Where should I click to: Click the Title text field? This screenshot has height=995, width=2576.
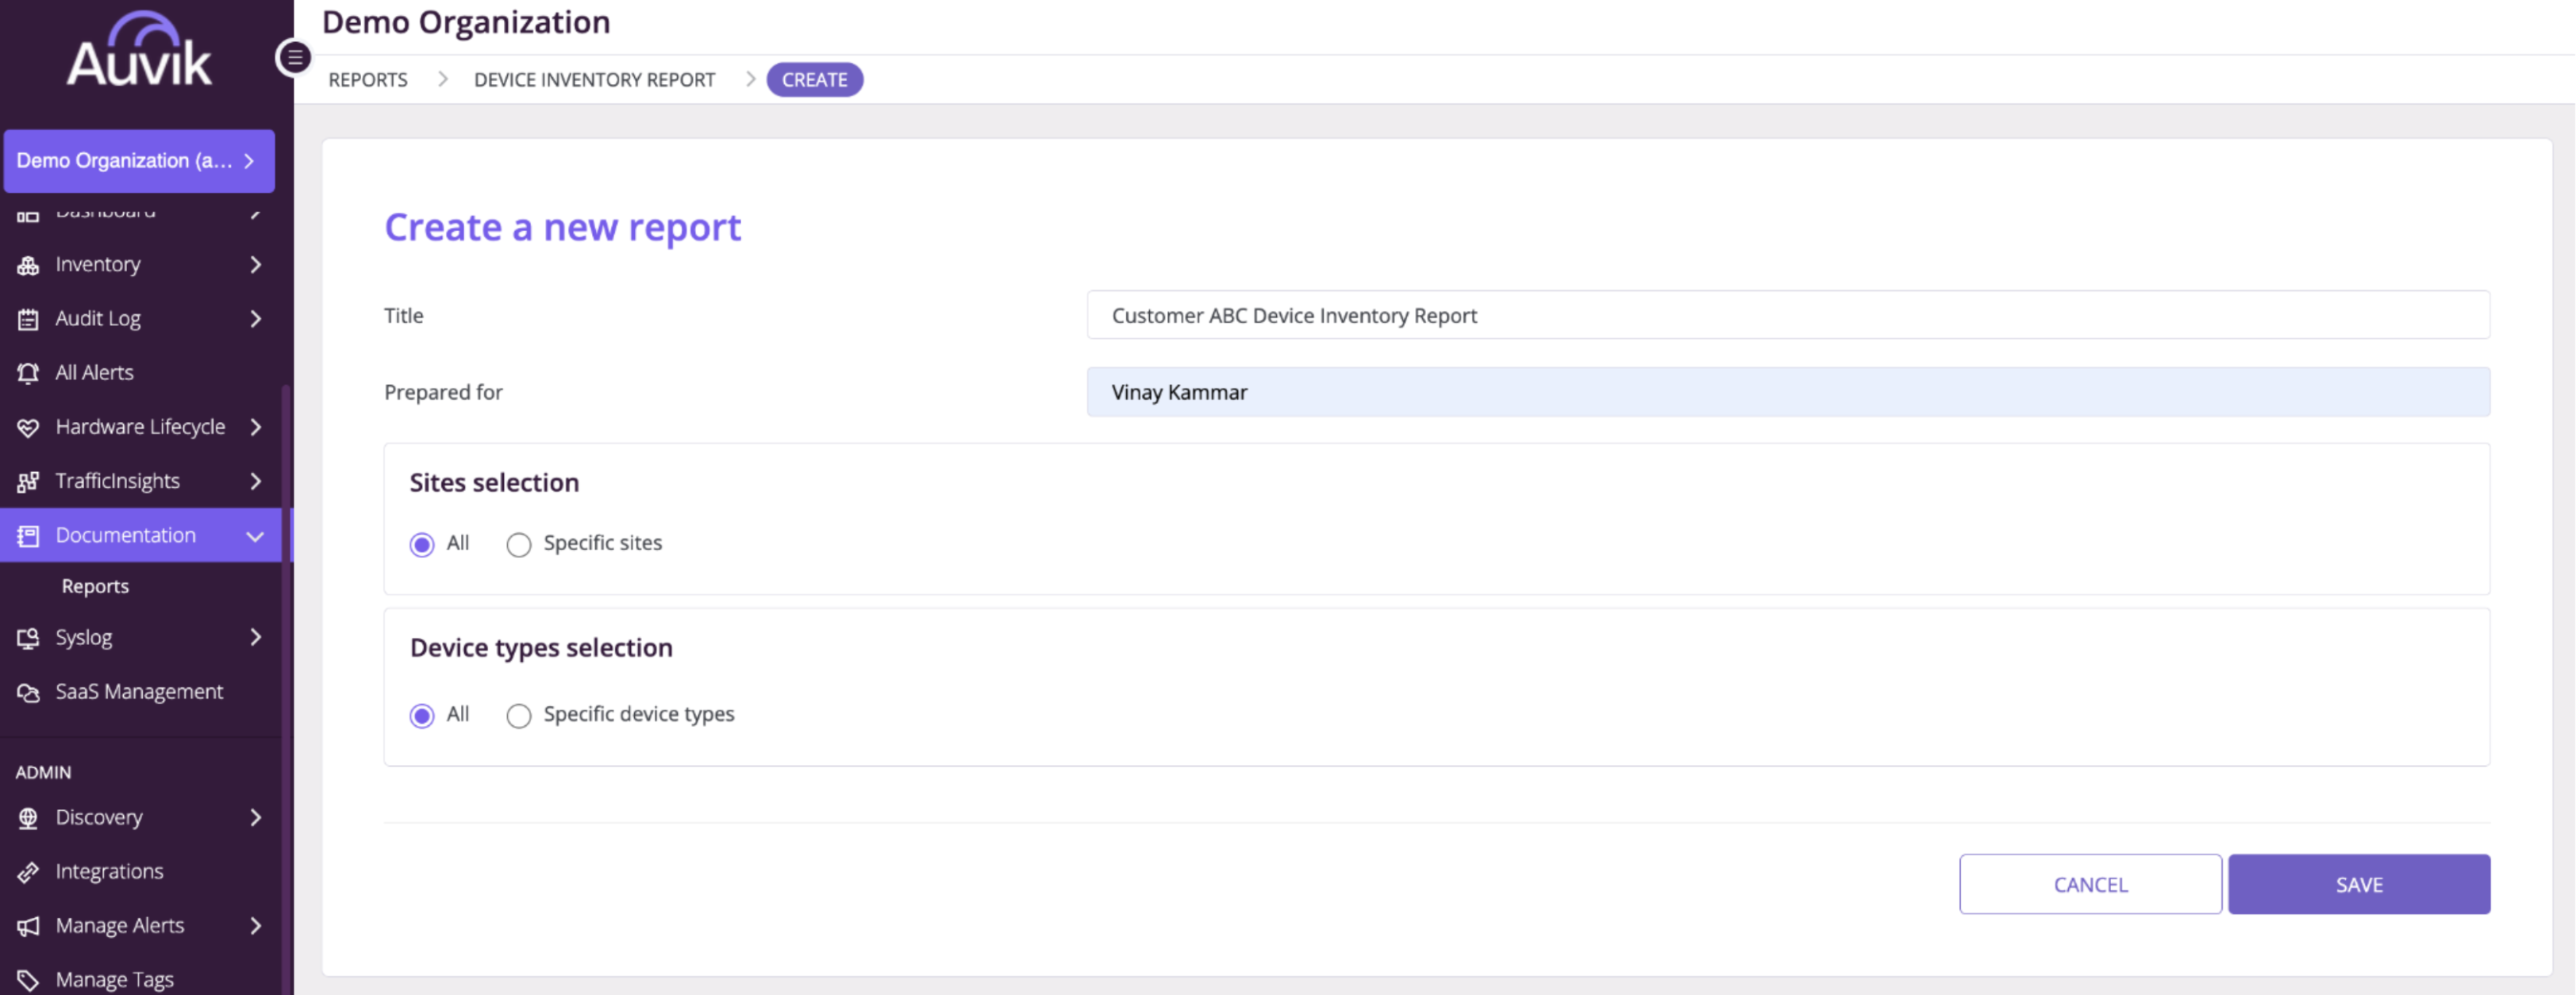click(1788, 315)
